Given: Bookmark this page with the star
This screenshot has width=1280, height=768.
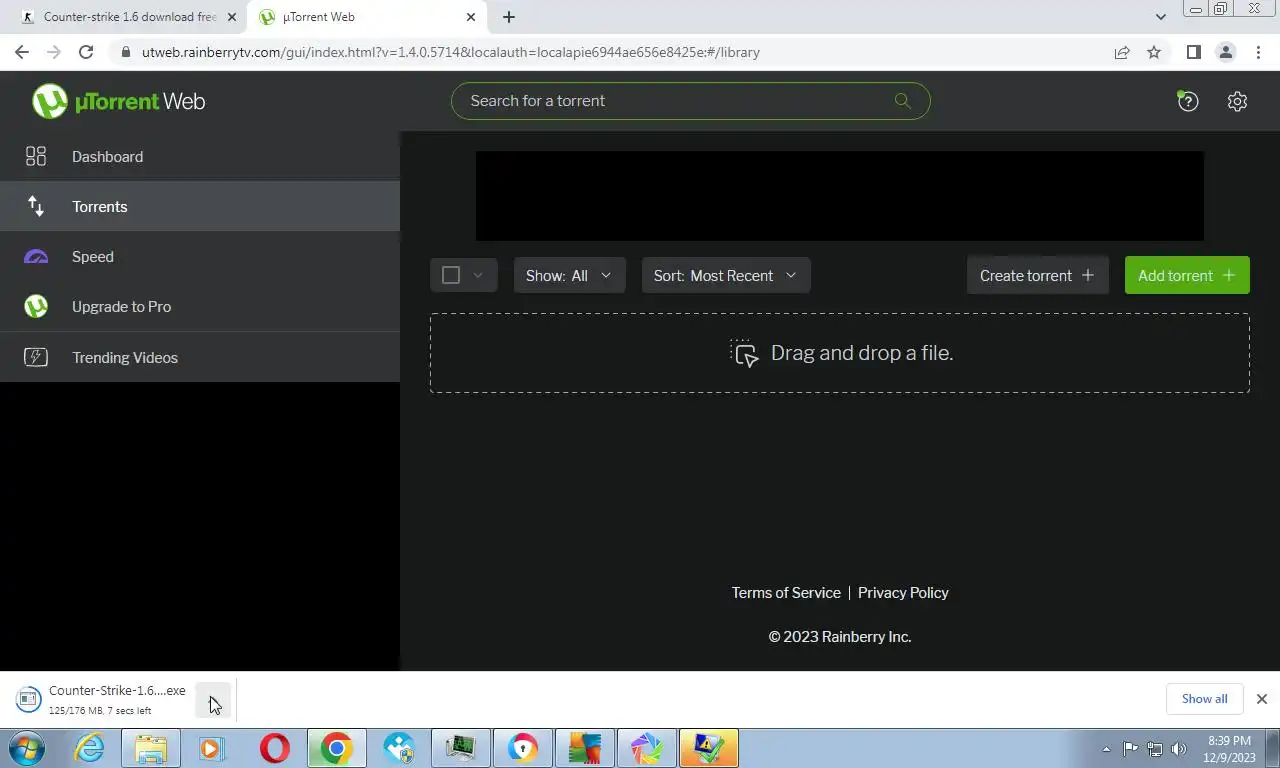Looking at the screenshot, I should (1154, 52).
